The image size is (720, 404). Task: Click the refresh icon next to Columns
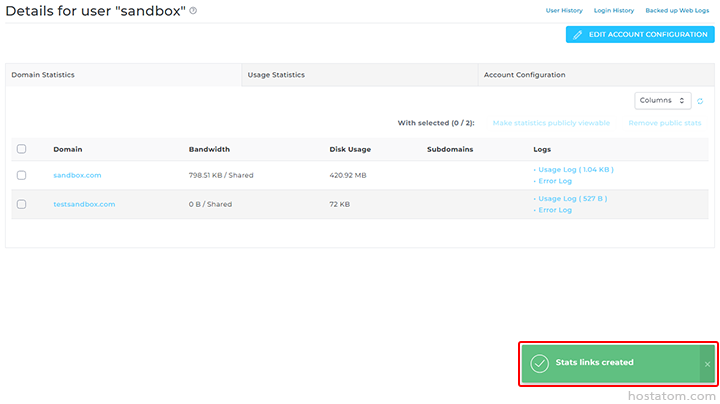pos(700,101)
